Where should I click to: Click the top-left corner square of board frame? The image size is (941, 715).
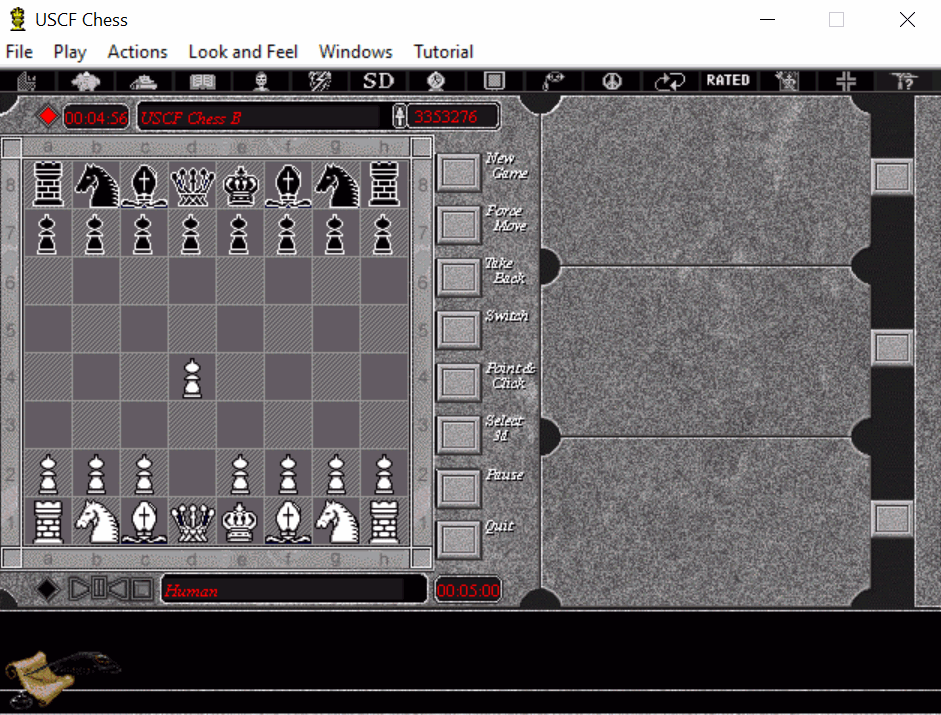click(x=11, y=147)
